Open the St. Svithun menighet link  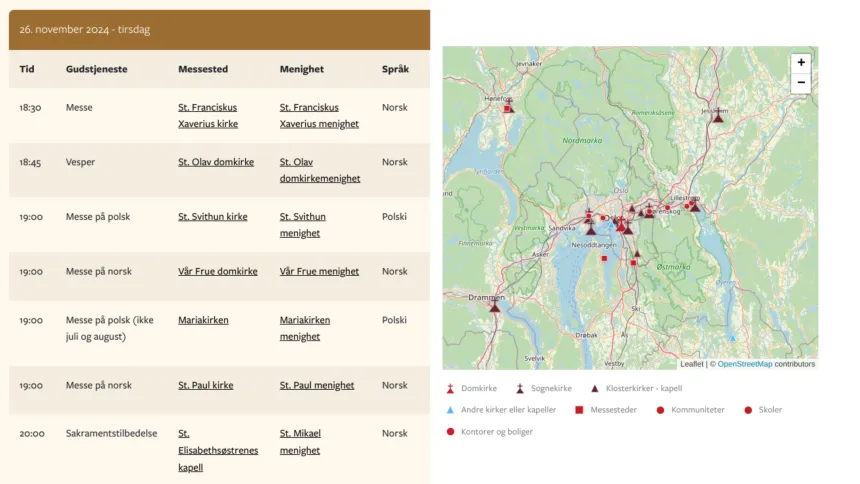coord(303,225)
